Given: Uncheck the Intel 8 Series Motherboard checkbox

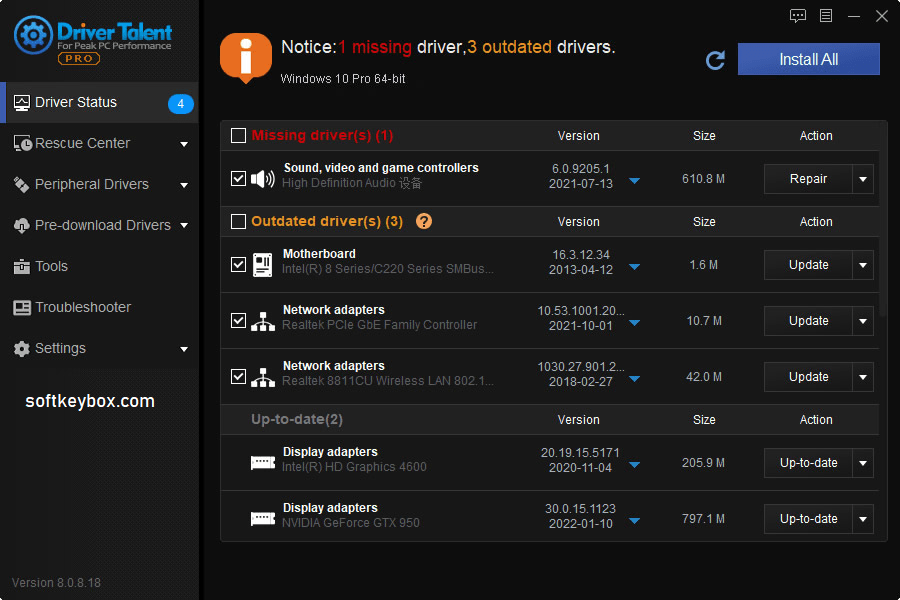Looking at the screenshot, I should 238,264.
